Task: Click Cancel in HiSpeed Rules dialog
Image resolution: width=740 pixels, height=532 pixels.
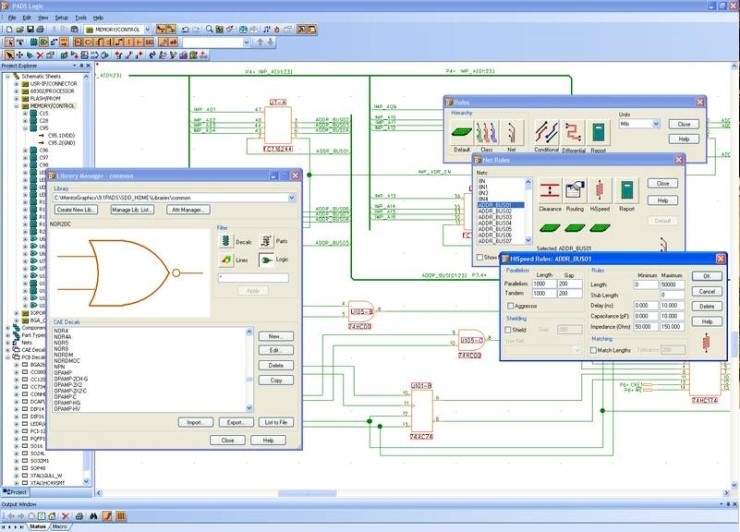Action: pyautogui.click(x=706, y=291)
